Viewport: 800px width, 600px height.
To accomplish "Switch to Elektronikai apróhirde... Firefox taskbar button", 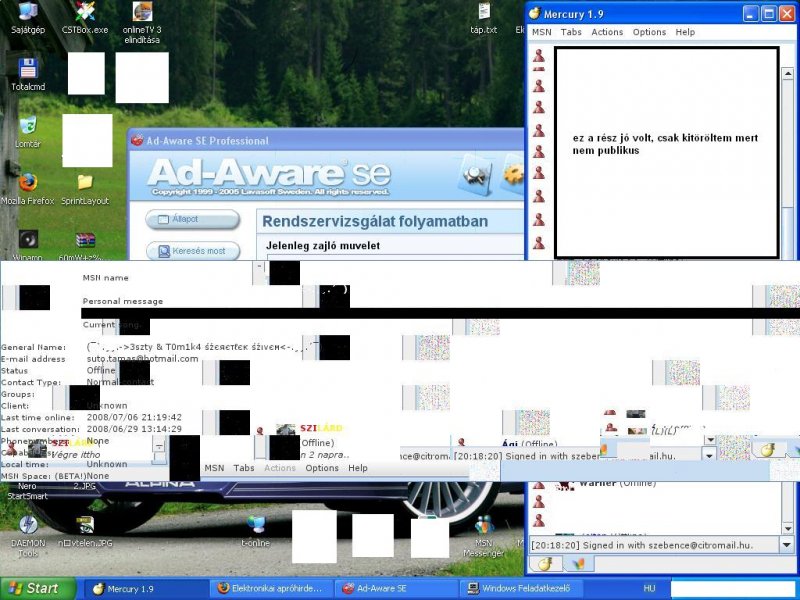I will [x=271, y=589].
